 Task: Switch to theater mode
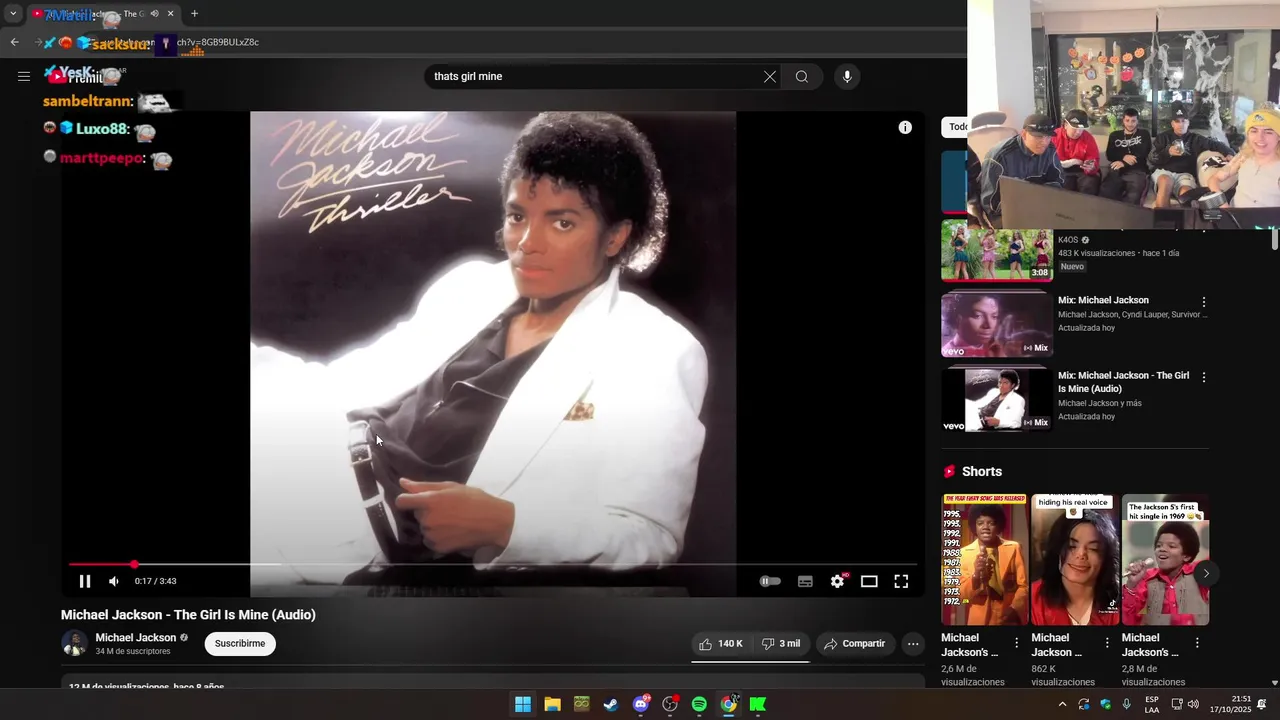pyautogui.click(x=869, y=581)
